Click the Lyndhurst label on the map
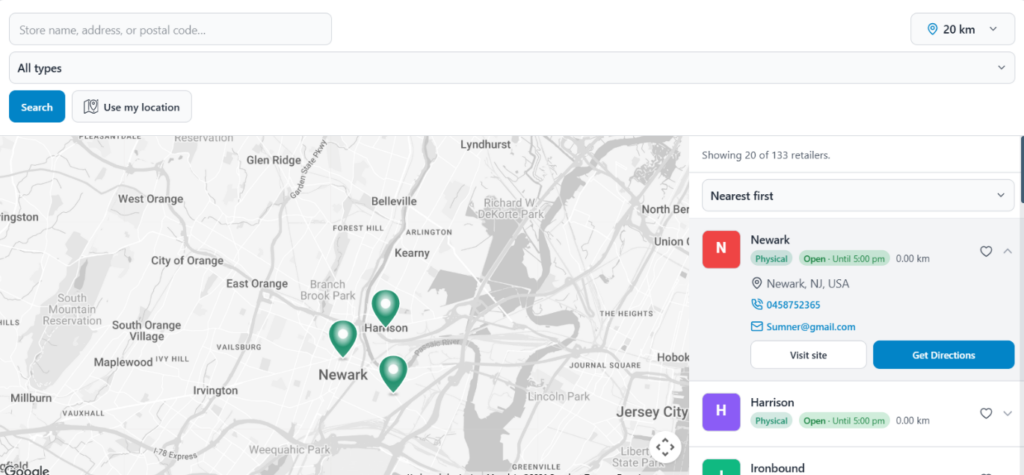 coord(485,144)
